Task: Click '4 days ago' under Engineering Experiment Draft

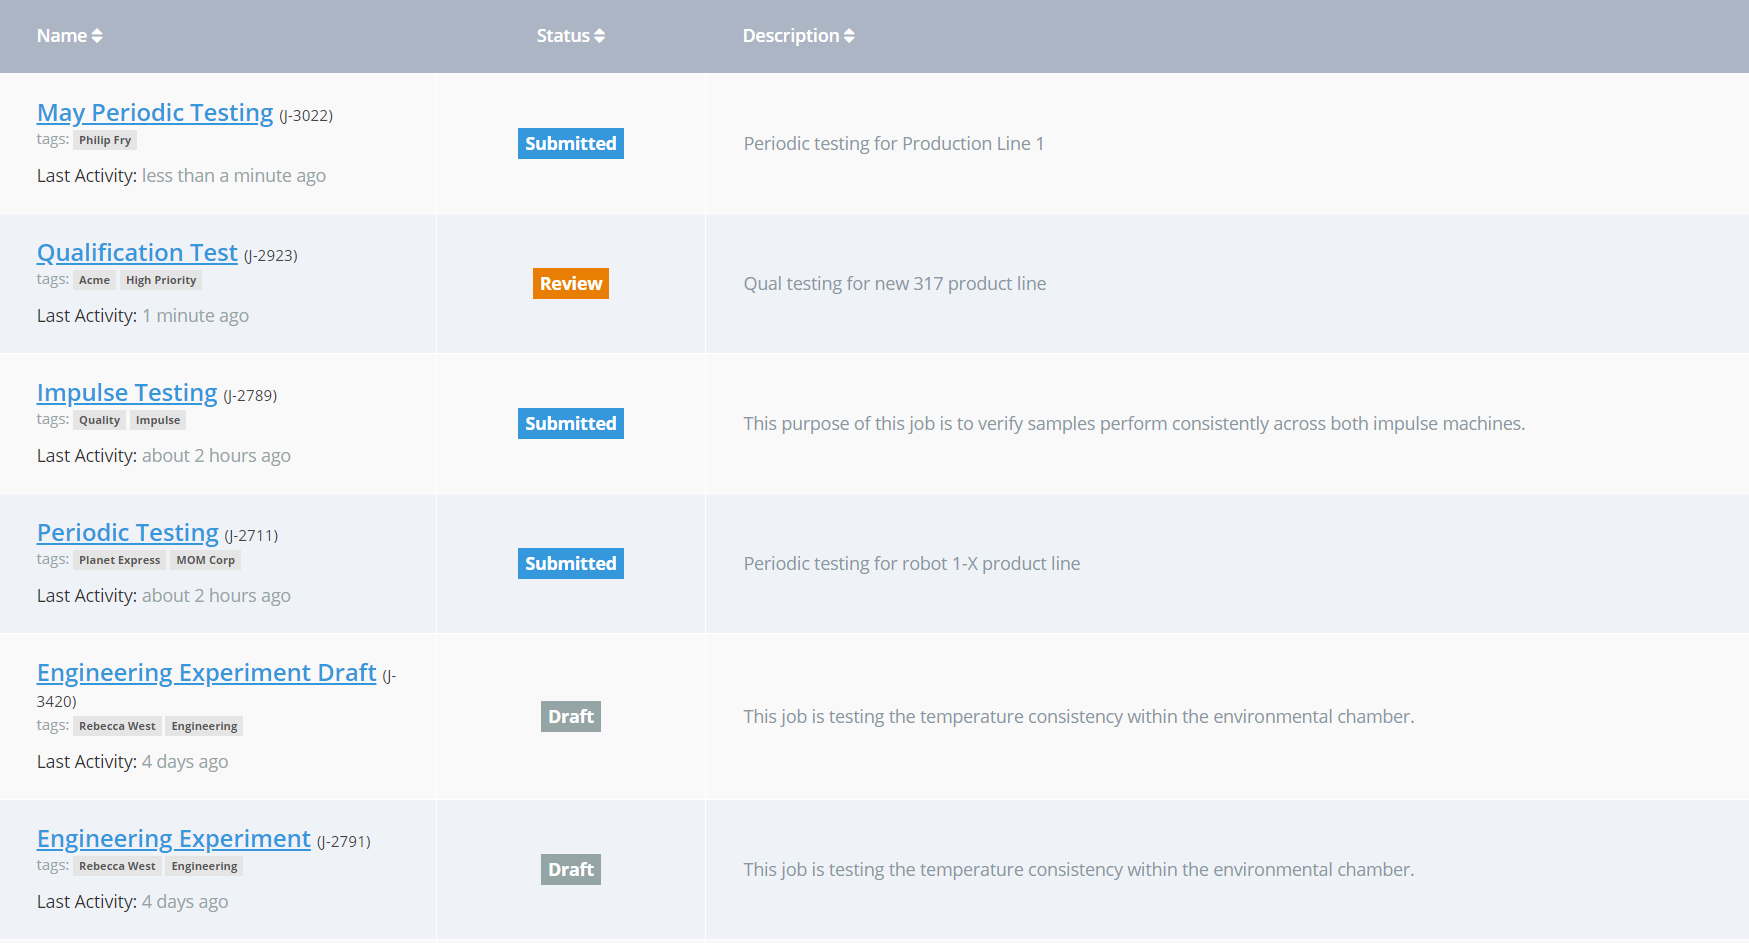Action: coord(185,762)
